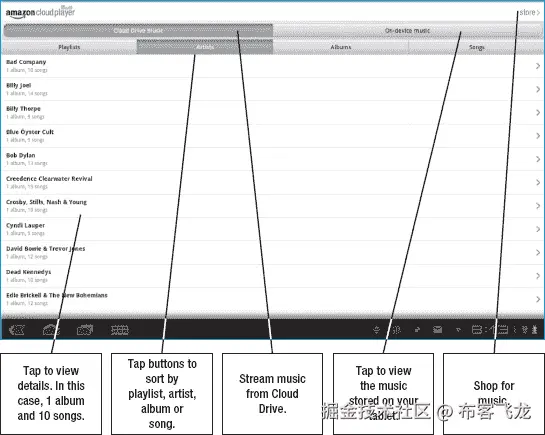545x435 pixels.
Task: Open chevron for Creedence Clearwater Revival
Action: 538,182
